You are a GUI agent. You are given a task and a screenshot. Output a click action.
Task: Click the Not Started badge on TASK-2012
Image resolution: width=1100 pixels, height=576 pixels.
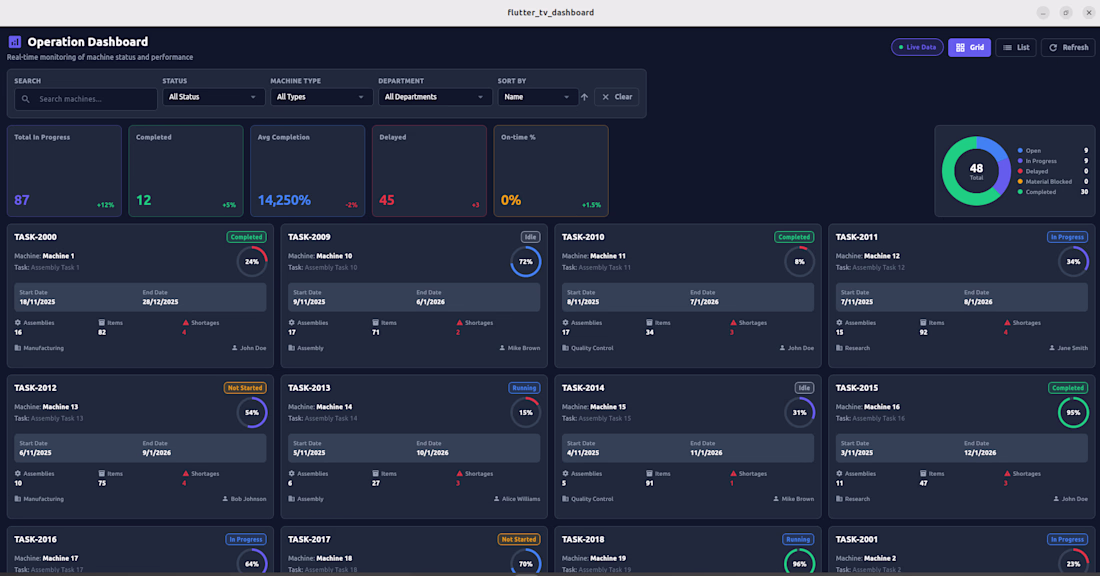pos(245,388)
